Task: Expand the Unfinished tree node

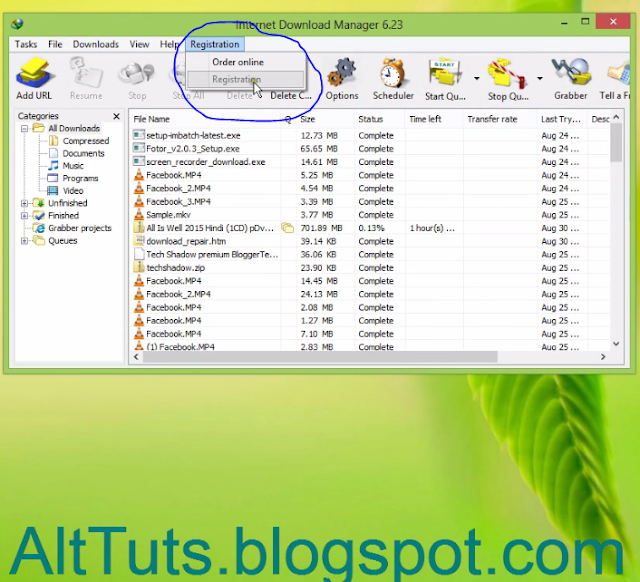Action: [24, 203]
